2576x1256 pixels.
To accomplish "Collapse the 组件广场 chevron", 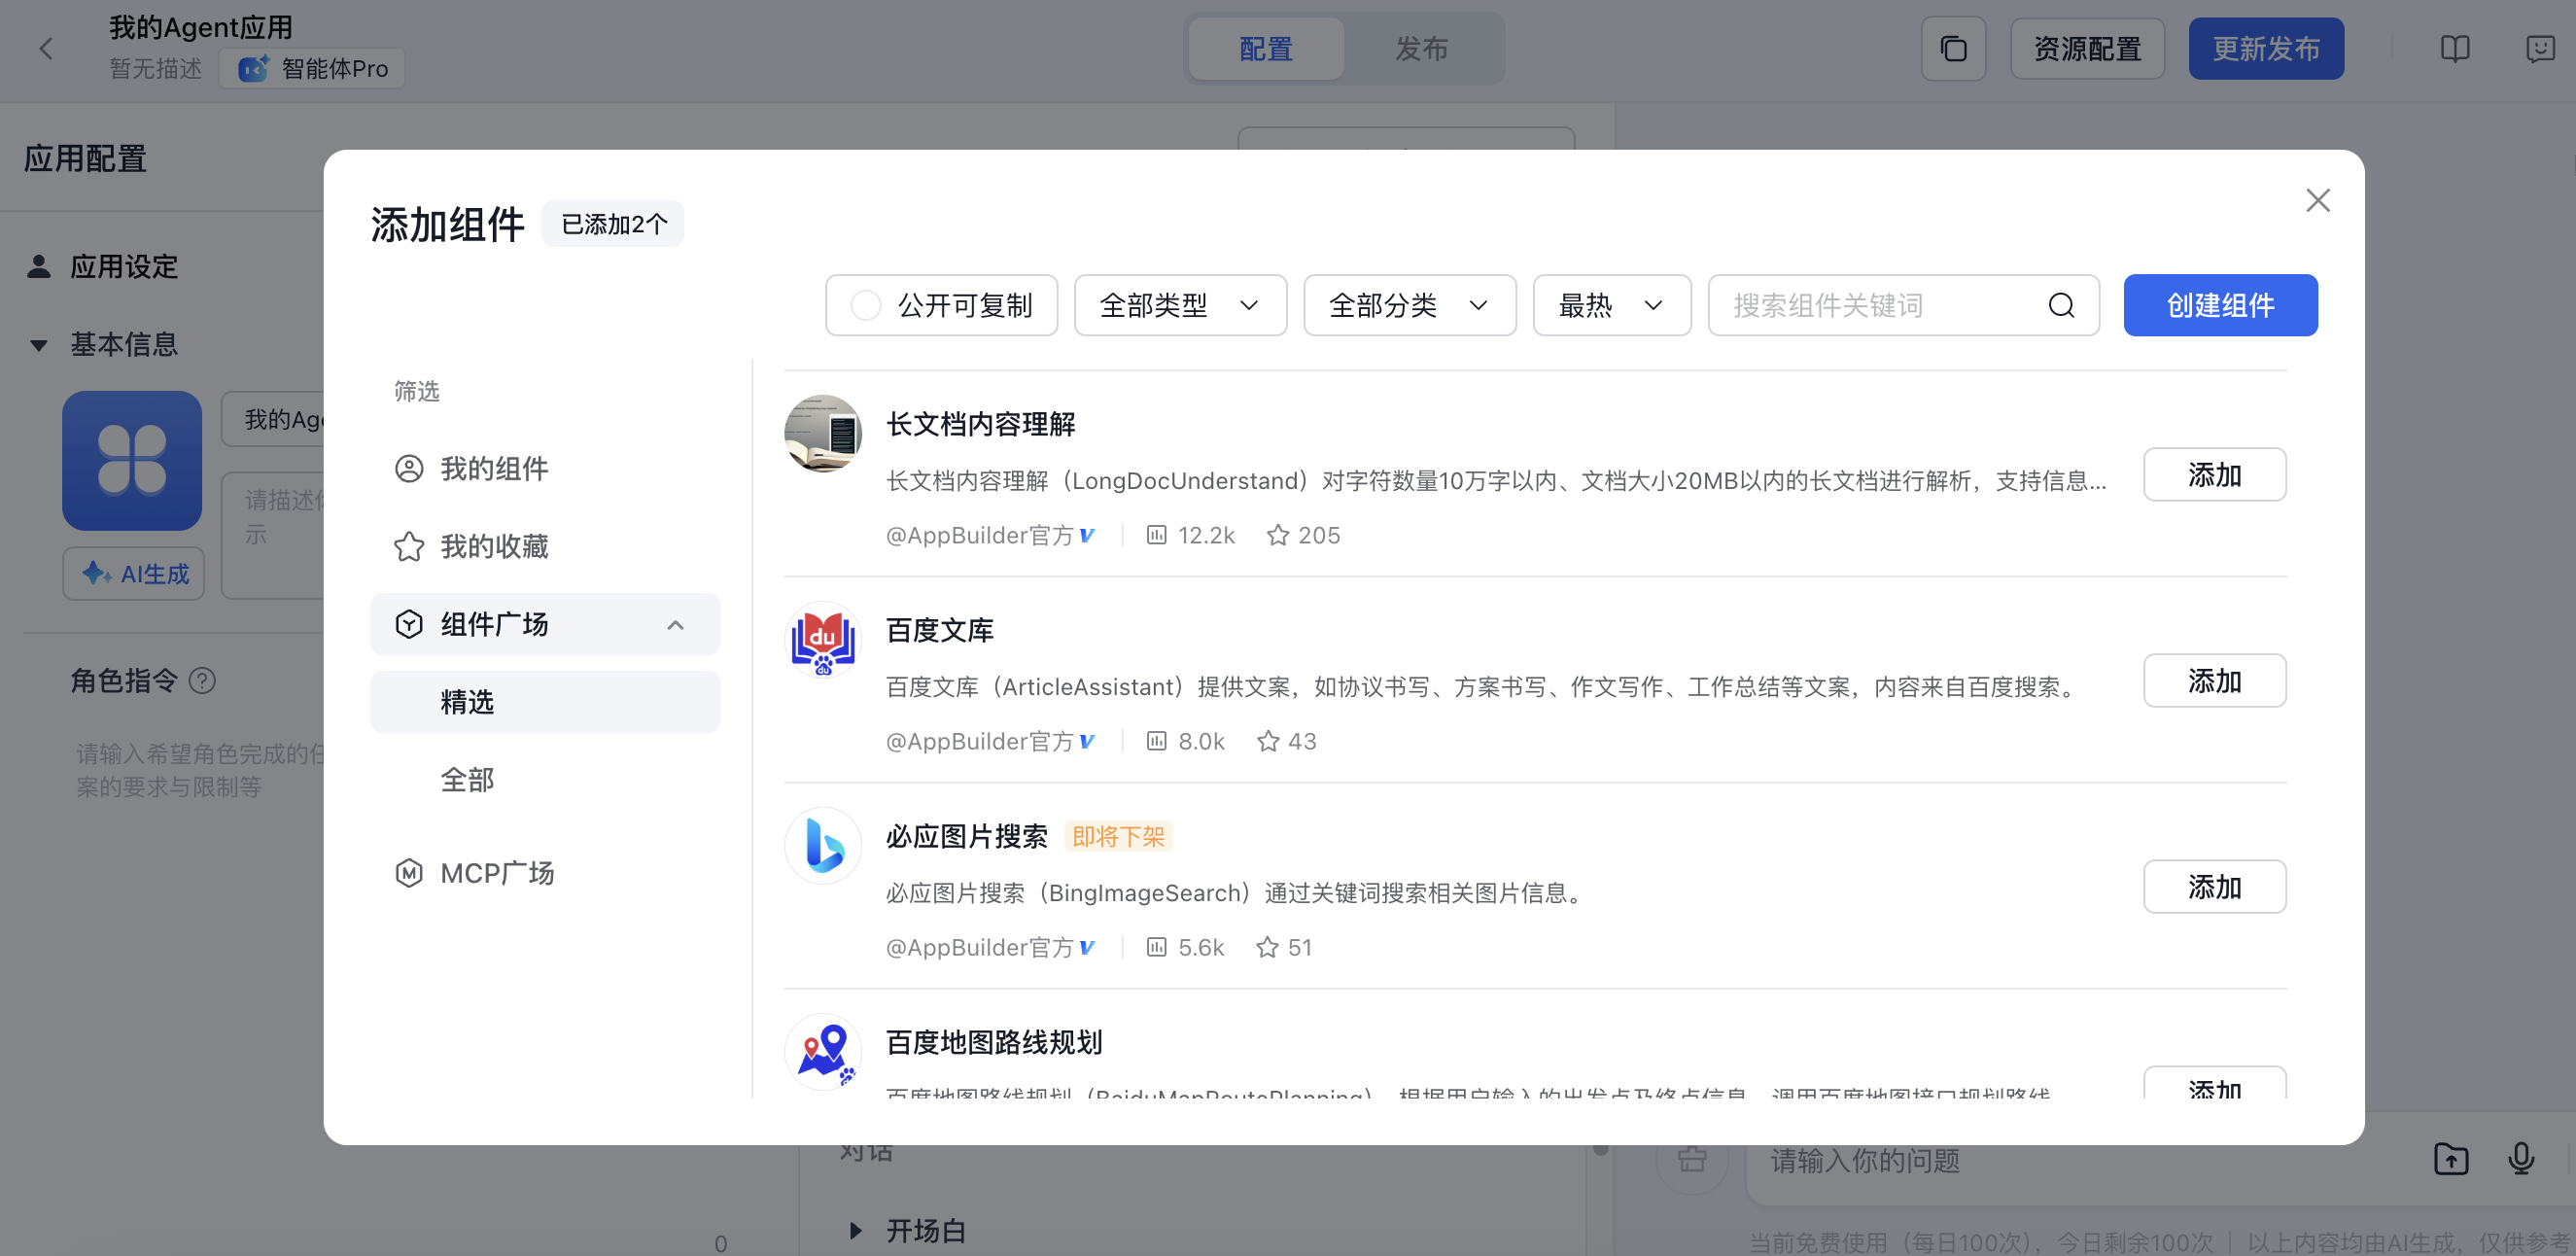I will coord(675,625).
